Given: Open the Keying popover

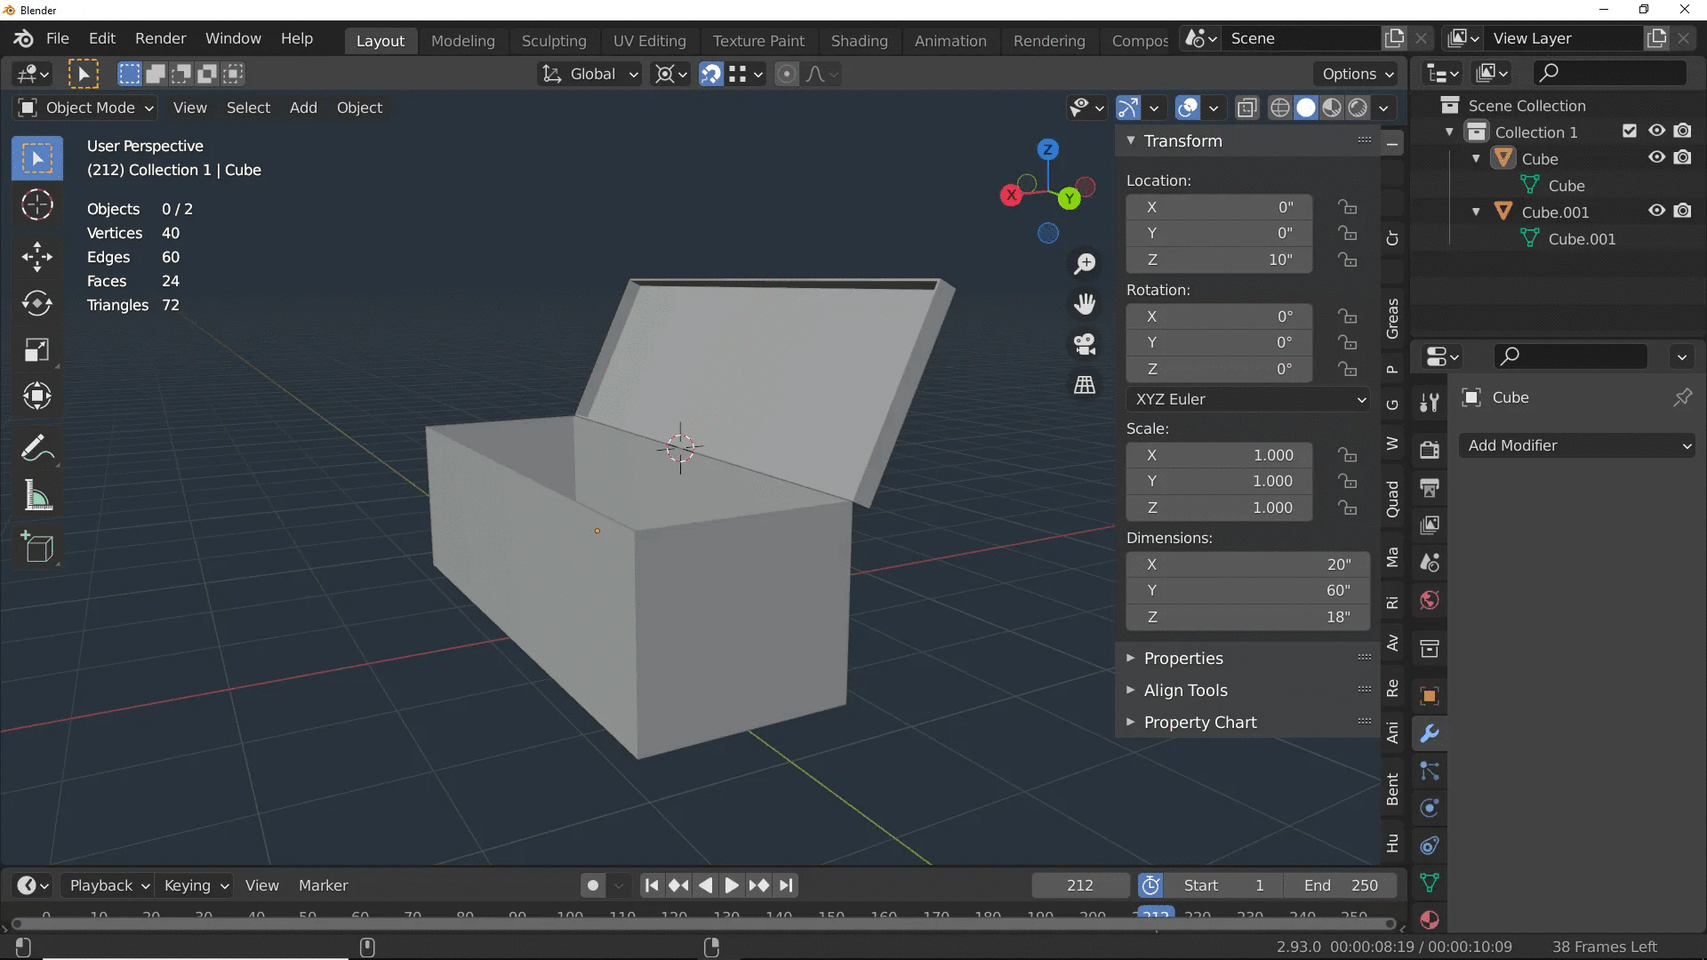Looking at the screenshot, I should pos(195,885).
